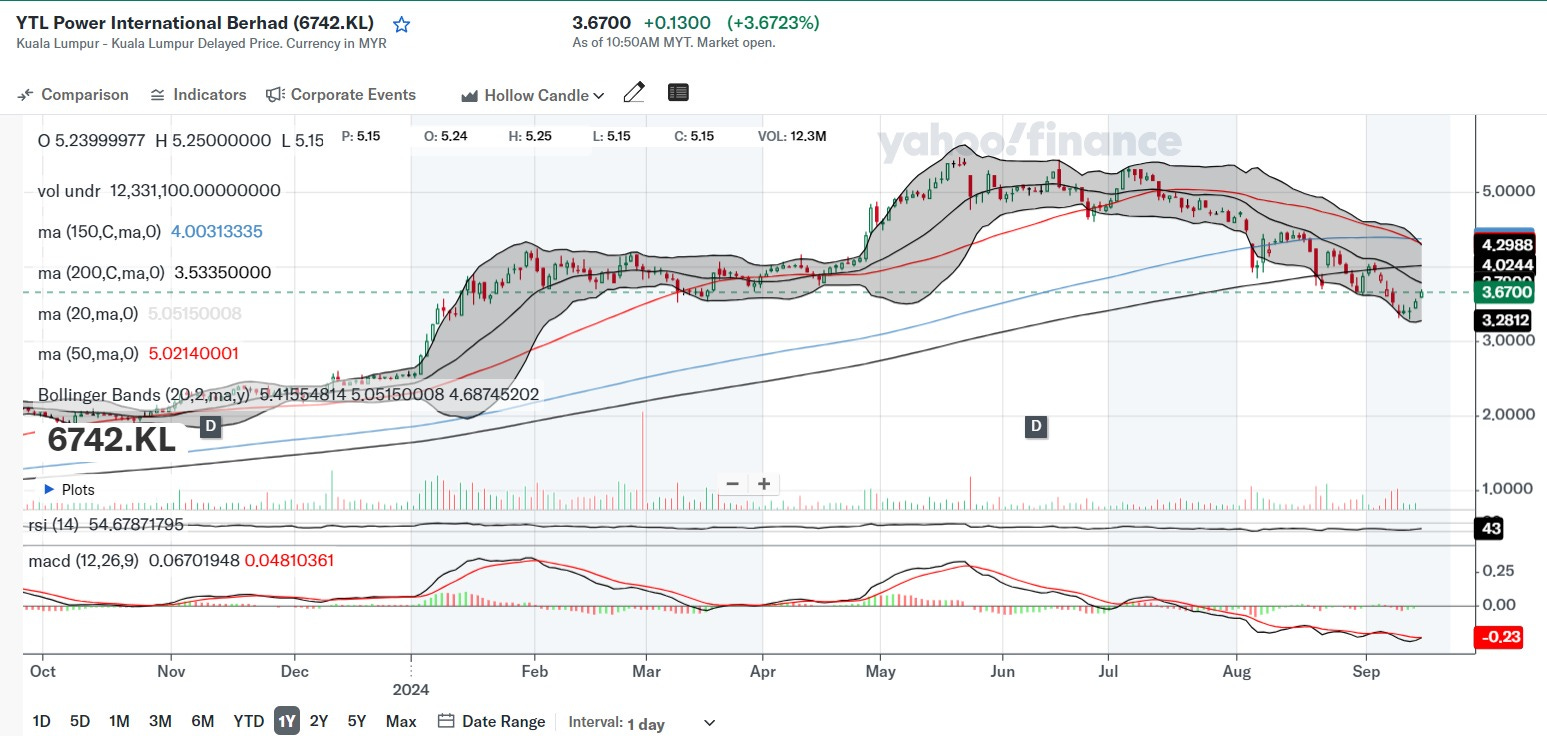Select the 5Y range

click(x=357, y=721)
